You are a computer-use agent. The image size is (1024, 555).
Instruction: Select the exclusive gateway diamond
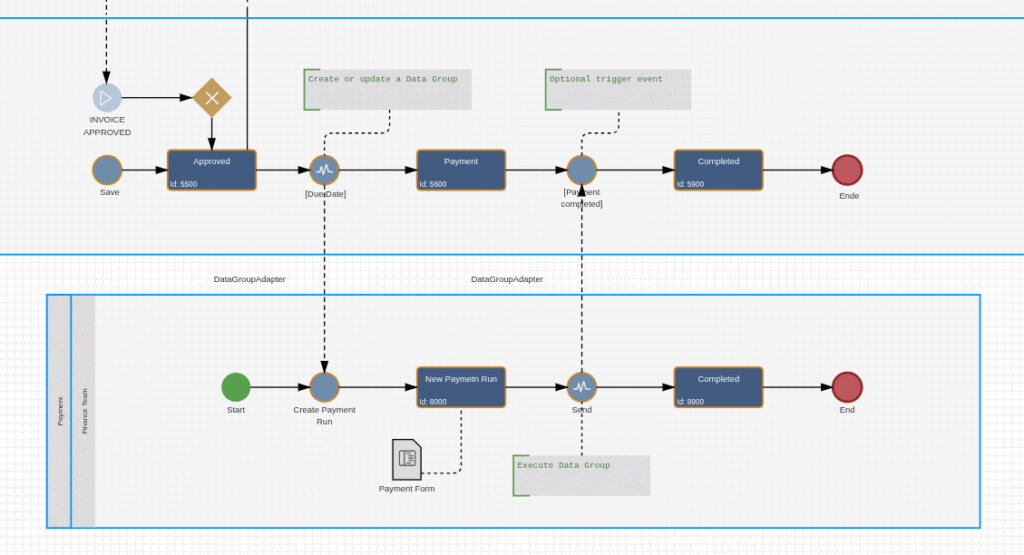tap(211, 98)
